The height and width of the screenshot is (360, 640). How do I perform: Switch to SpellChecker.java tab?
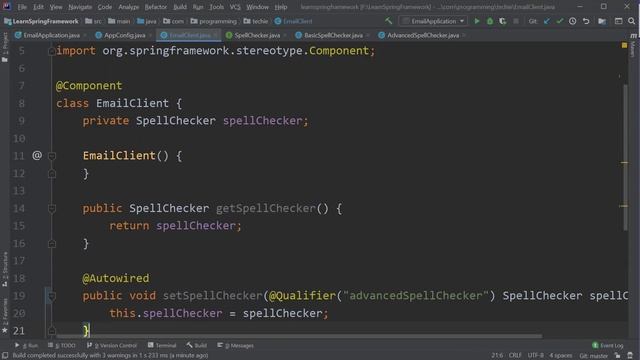tap(257, 35)
